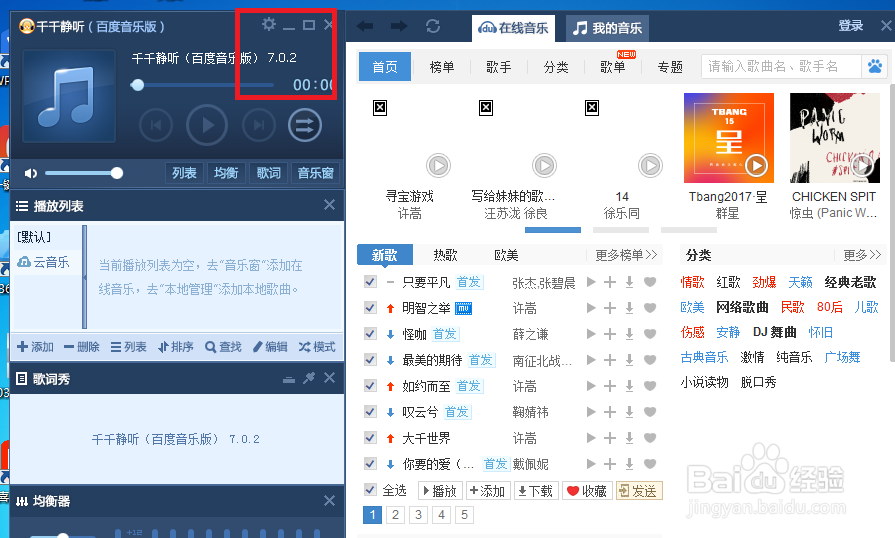
Task: Adjust the volume slider
Action: (x=83, y=173)
